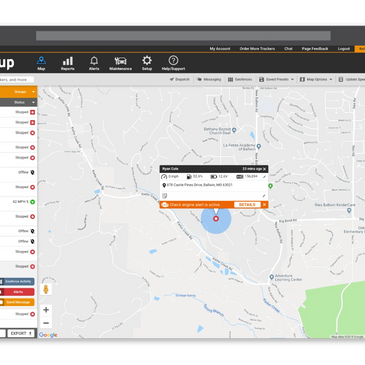The image size is (365, 365).
Task: Click the EXPORT button
Action: point(21,333)
